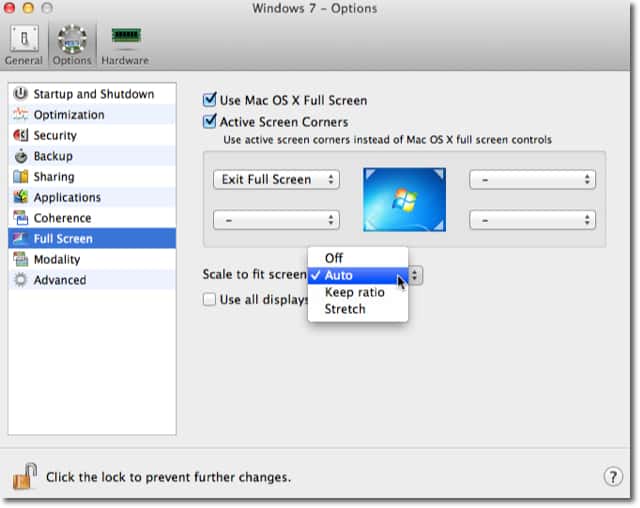Choose Auto in the scale menu
640x508 pixels.
coord(358,275)
